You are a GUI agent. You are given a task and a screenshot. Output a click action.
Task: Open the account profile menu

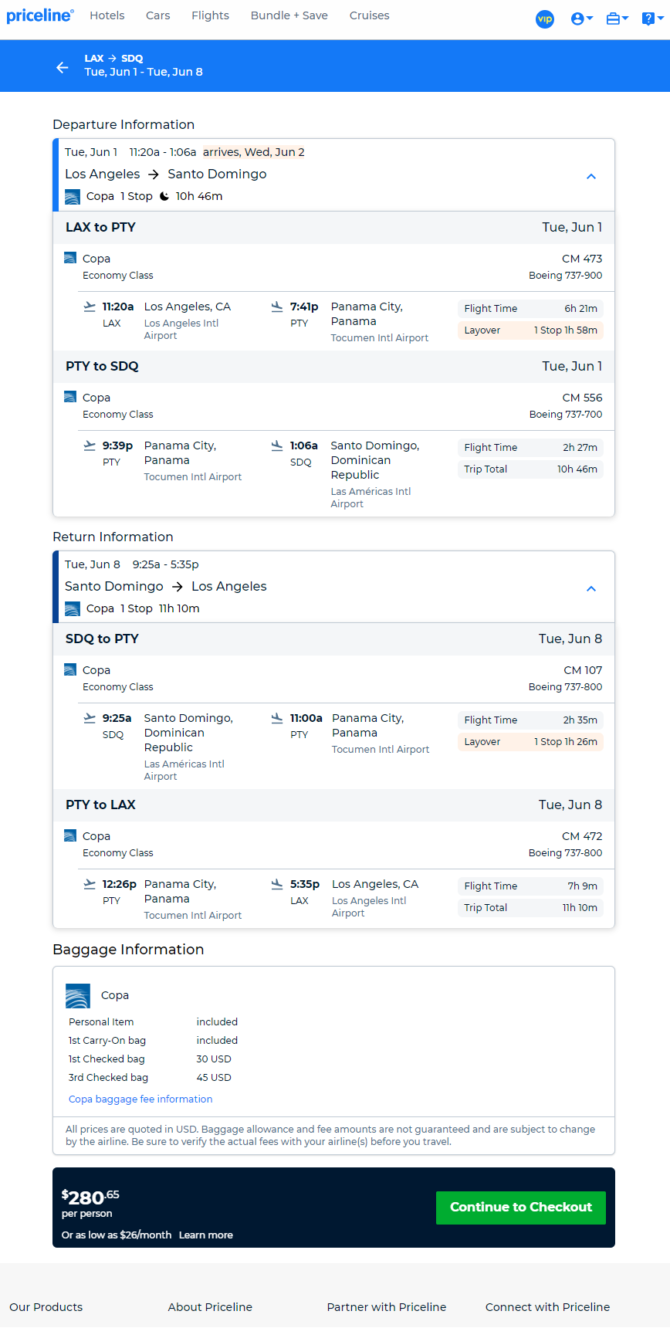[581, 19]
